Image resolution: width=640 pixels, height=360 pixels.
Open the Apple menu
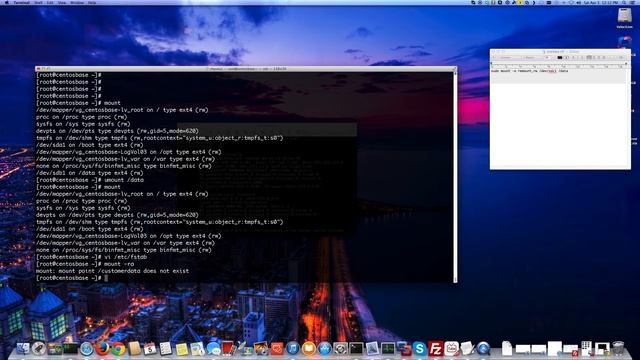point(7,2)
